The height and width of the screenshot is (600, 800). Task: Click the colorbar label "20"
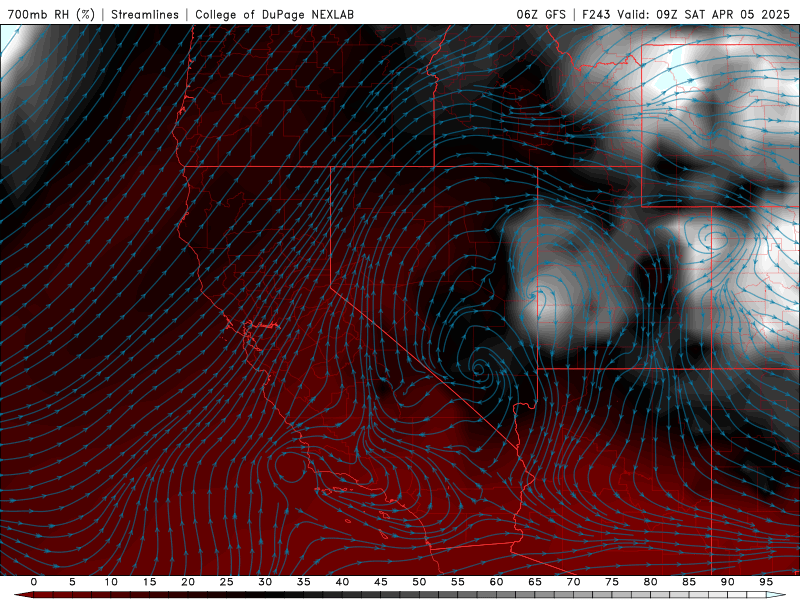[x=188, y=582]
